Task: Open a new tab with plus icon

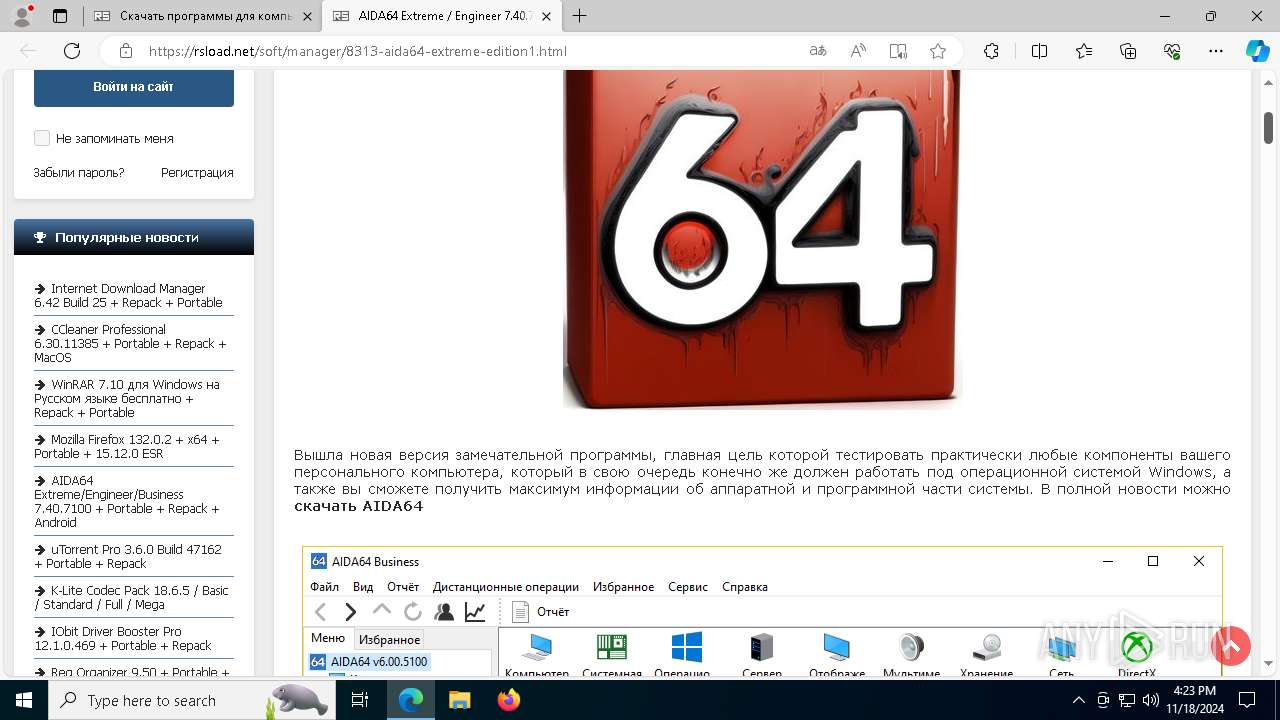Action: click(579, 16)
